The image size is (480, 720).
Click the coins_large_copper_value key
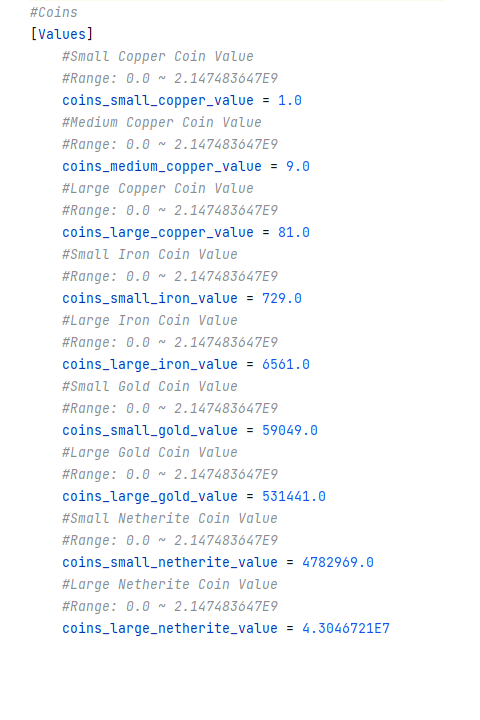pyautogui.click(x=158, y=233)
